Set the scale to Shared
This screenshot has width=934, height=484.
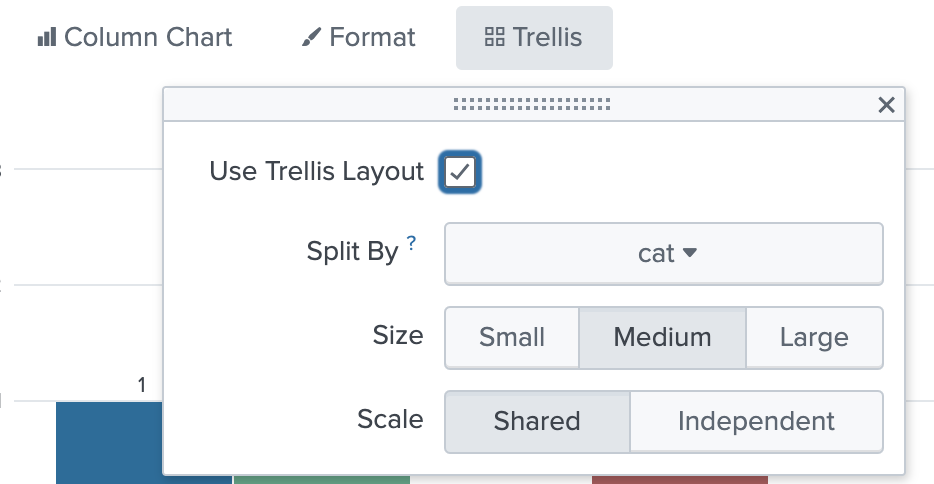coord(537,421)
